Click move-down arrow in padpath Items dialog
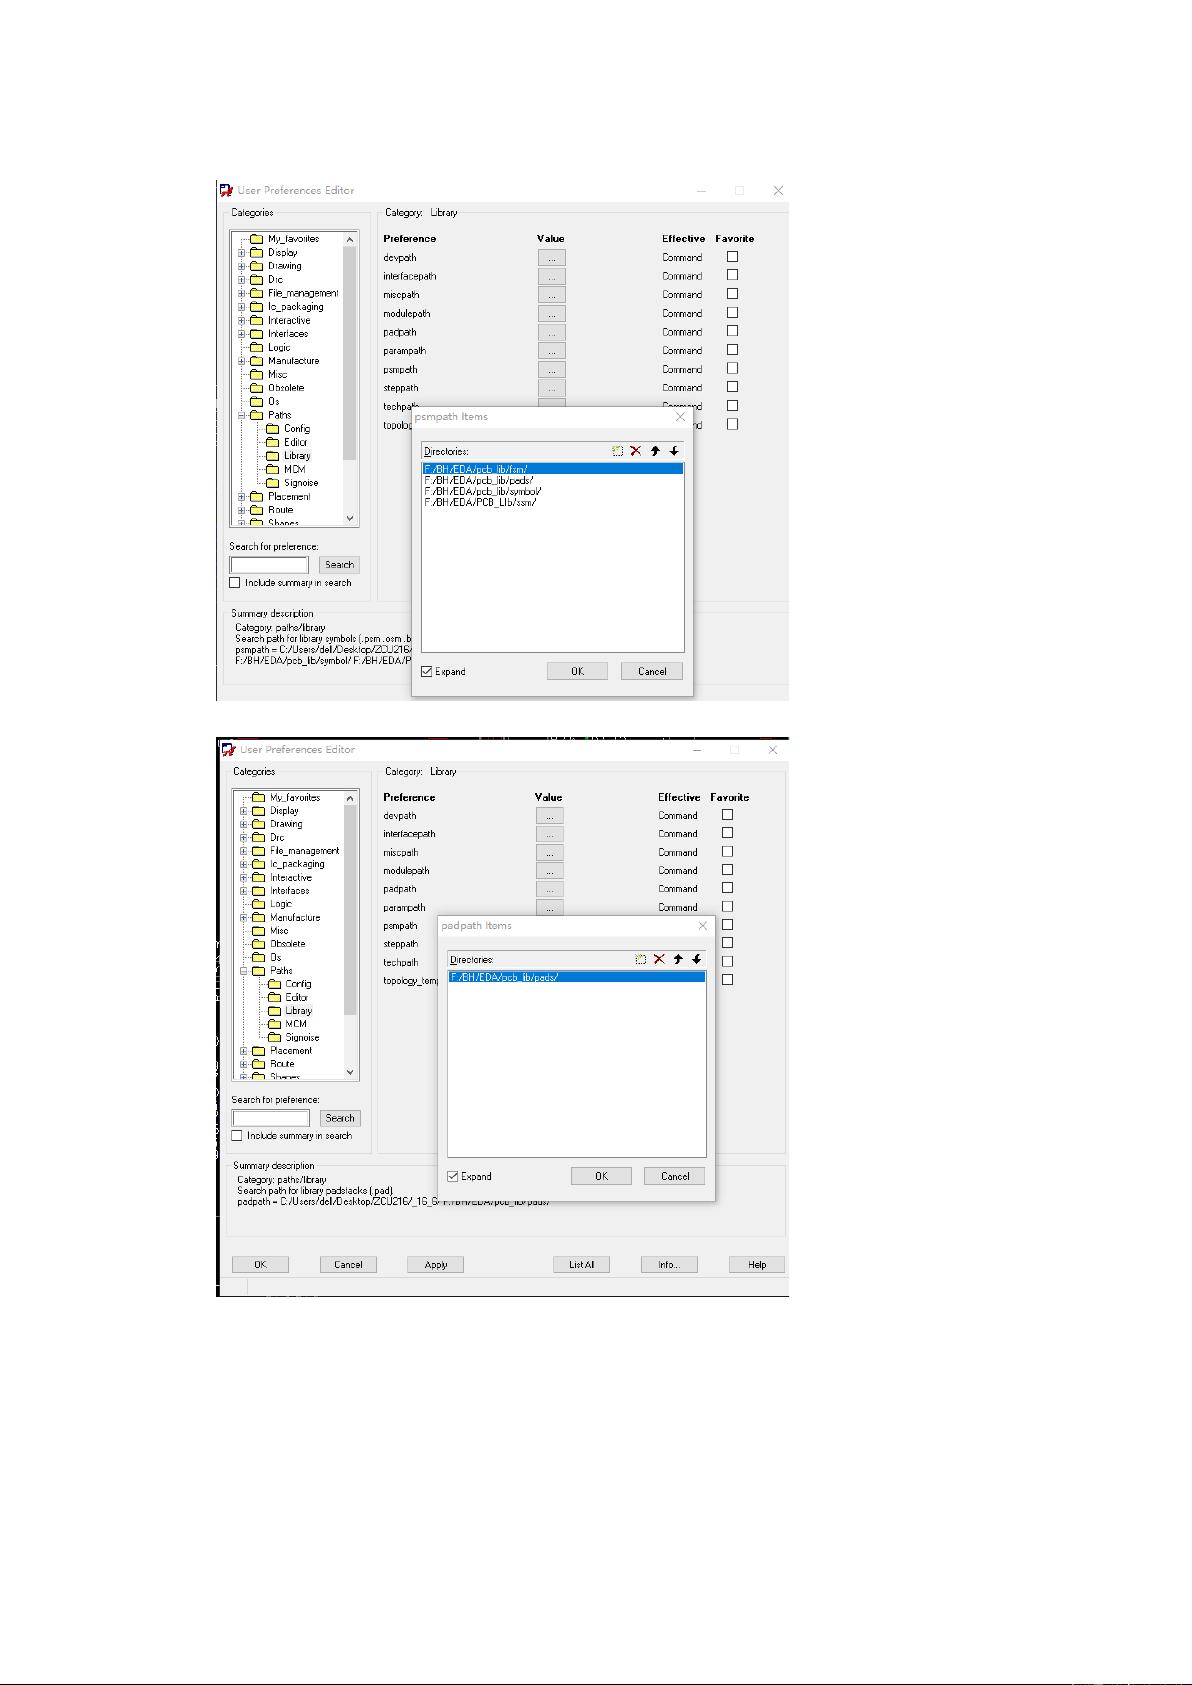 697,959
